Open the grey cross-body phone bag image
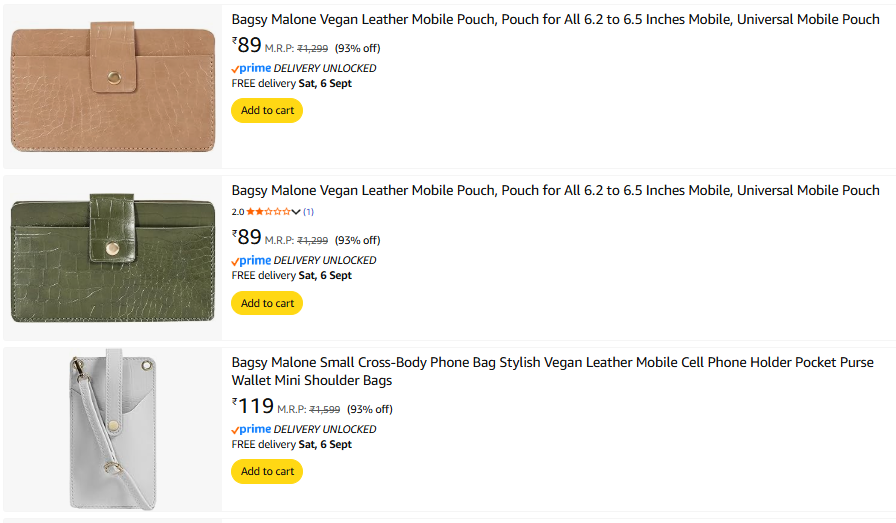 pos(113,429)
